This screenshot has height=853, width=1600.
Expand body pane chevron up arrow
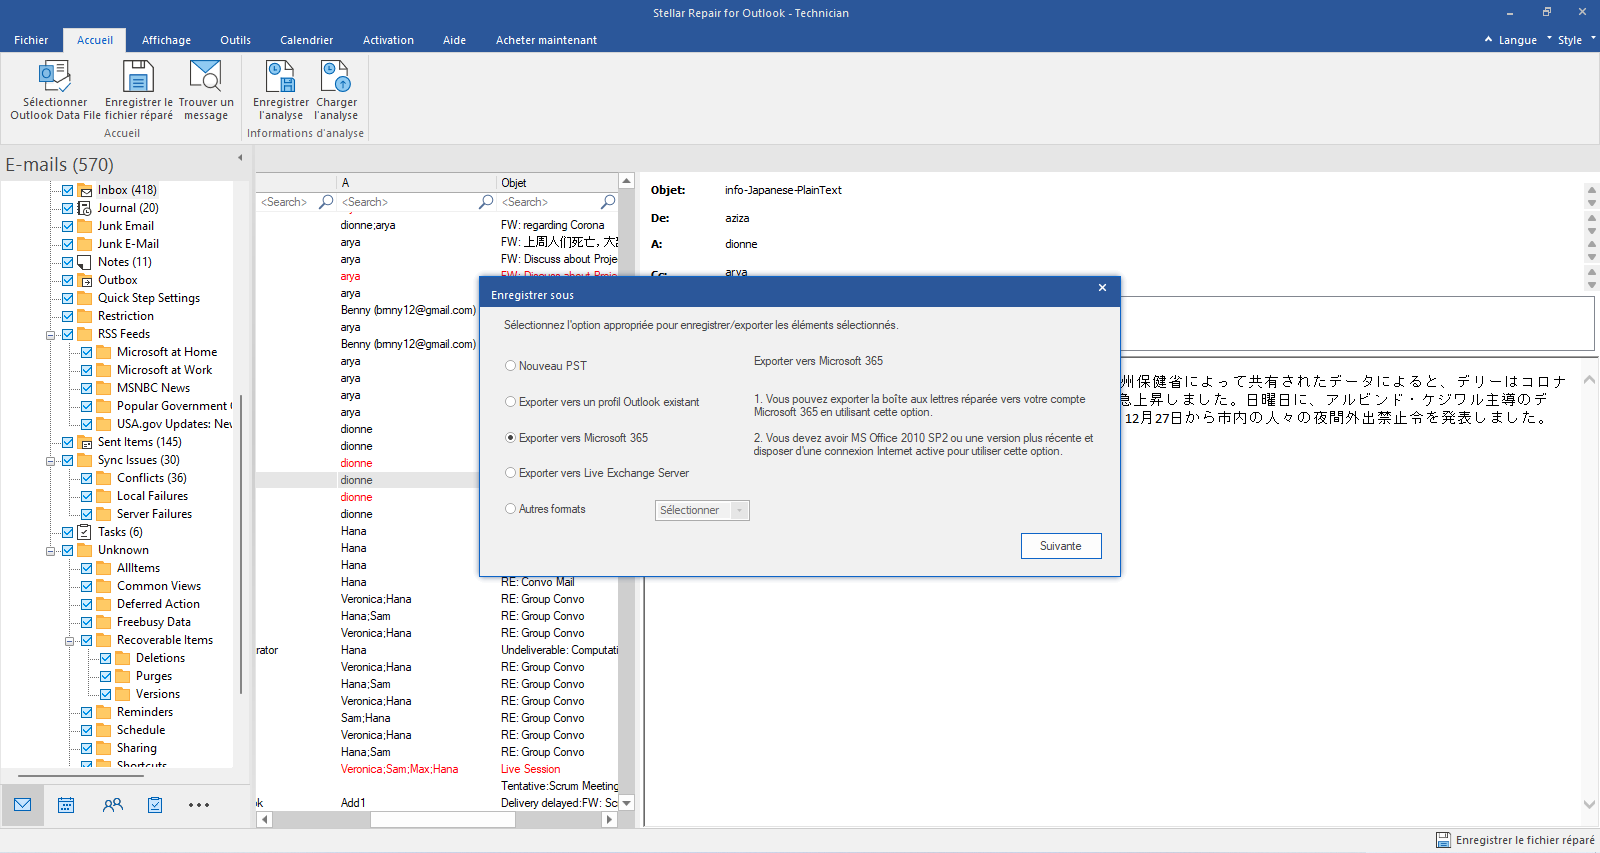pyautogui.click(x=1589, y=380)
